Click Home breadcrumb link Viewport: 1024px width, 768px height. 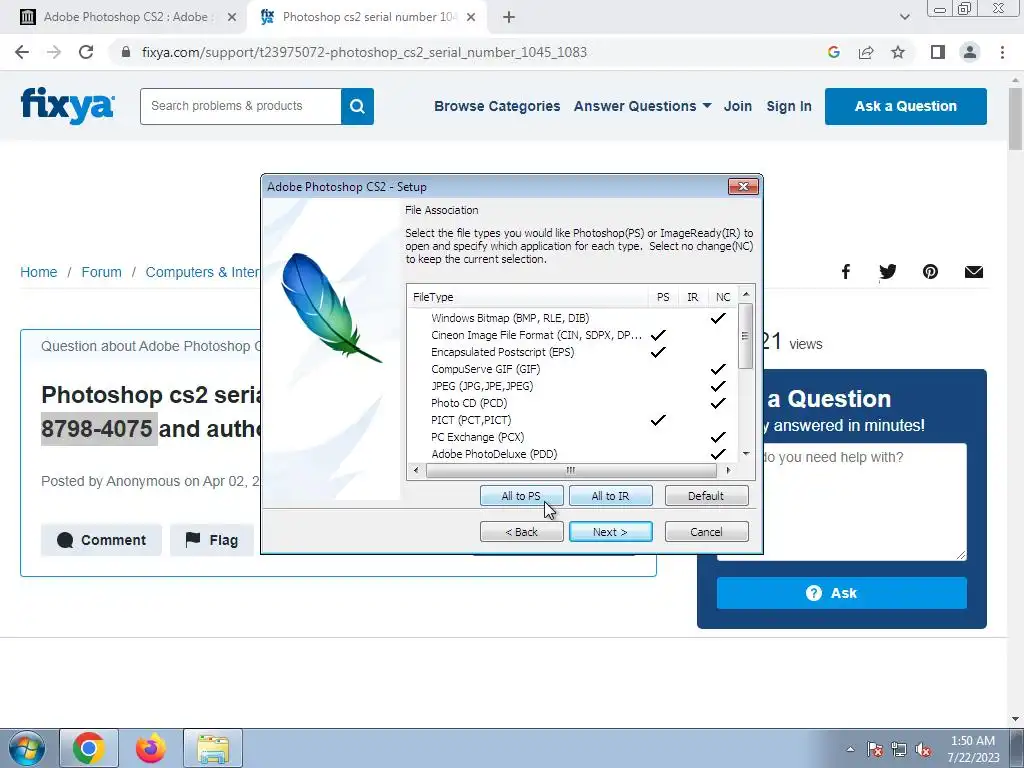[x=39, y=272]
